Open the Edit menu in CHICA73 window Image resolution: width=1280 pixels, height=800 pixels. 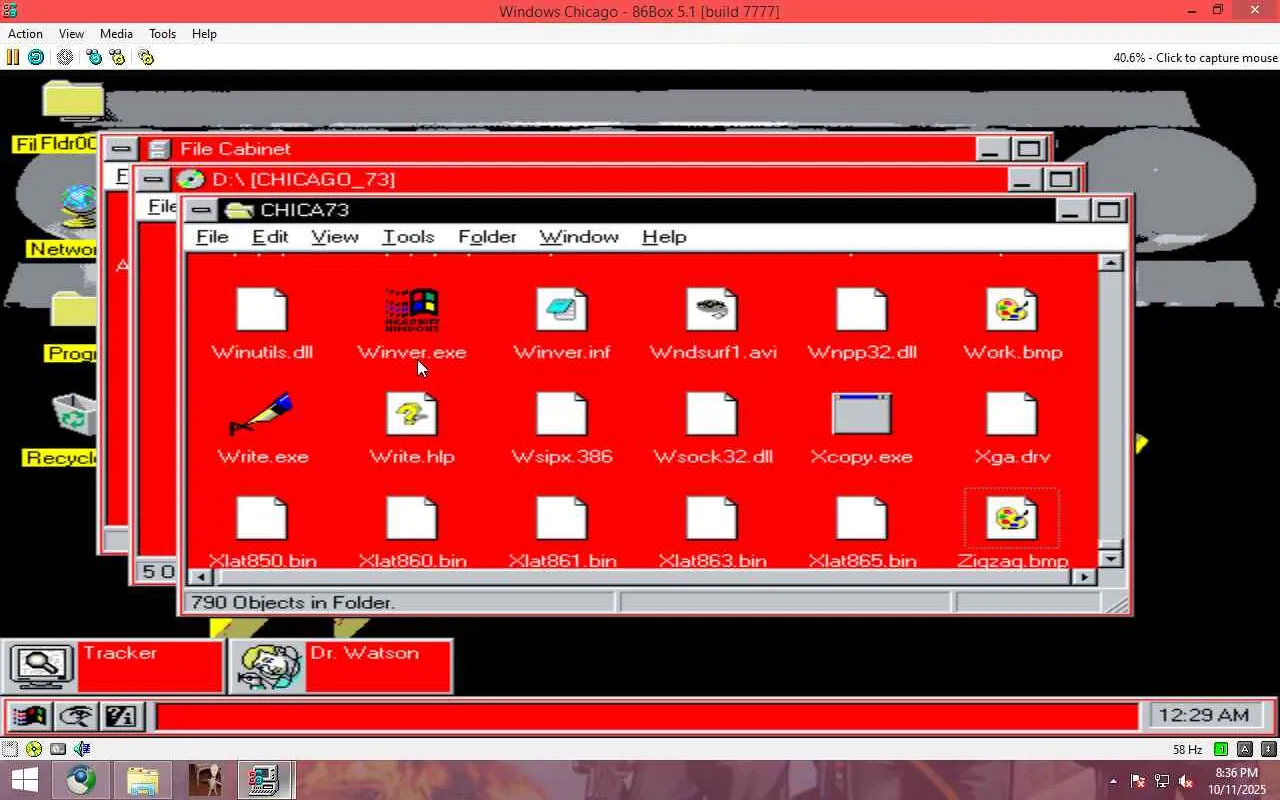click(x=270, y=237)
